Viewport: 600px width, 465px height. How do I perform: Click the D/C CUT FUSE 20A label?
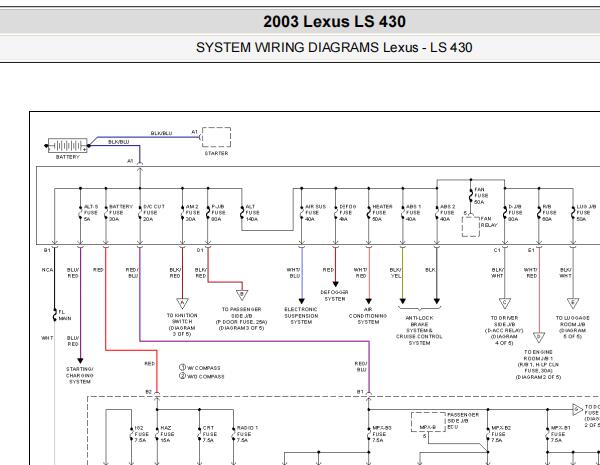(x=154, y=213)
